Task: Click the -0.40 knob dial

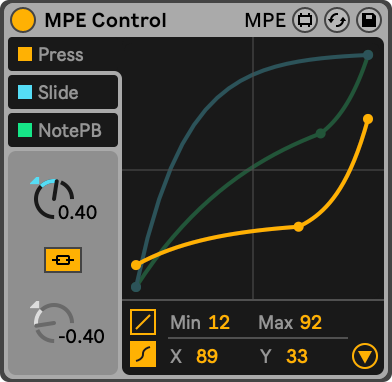Action: [x=54, y=323]
